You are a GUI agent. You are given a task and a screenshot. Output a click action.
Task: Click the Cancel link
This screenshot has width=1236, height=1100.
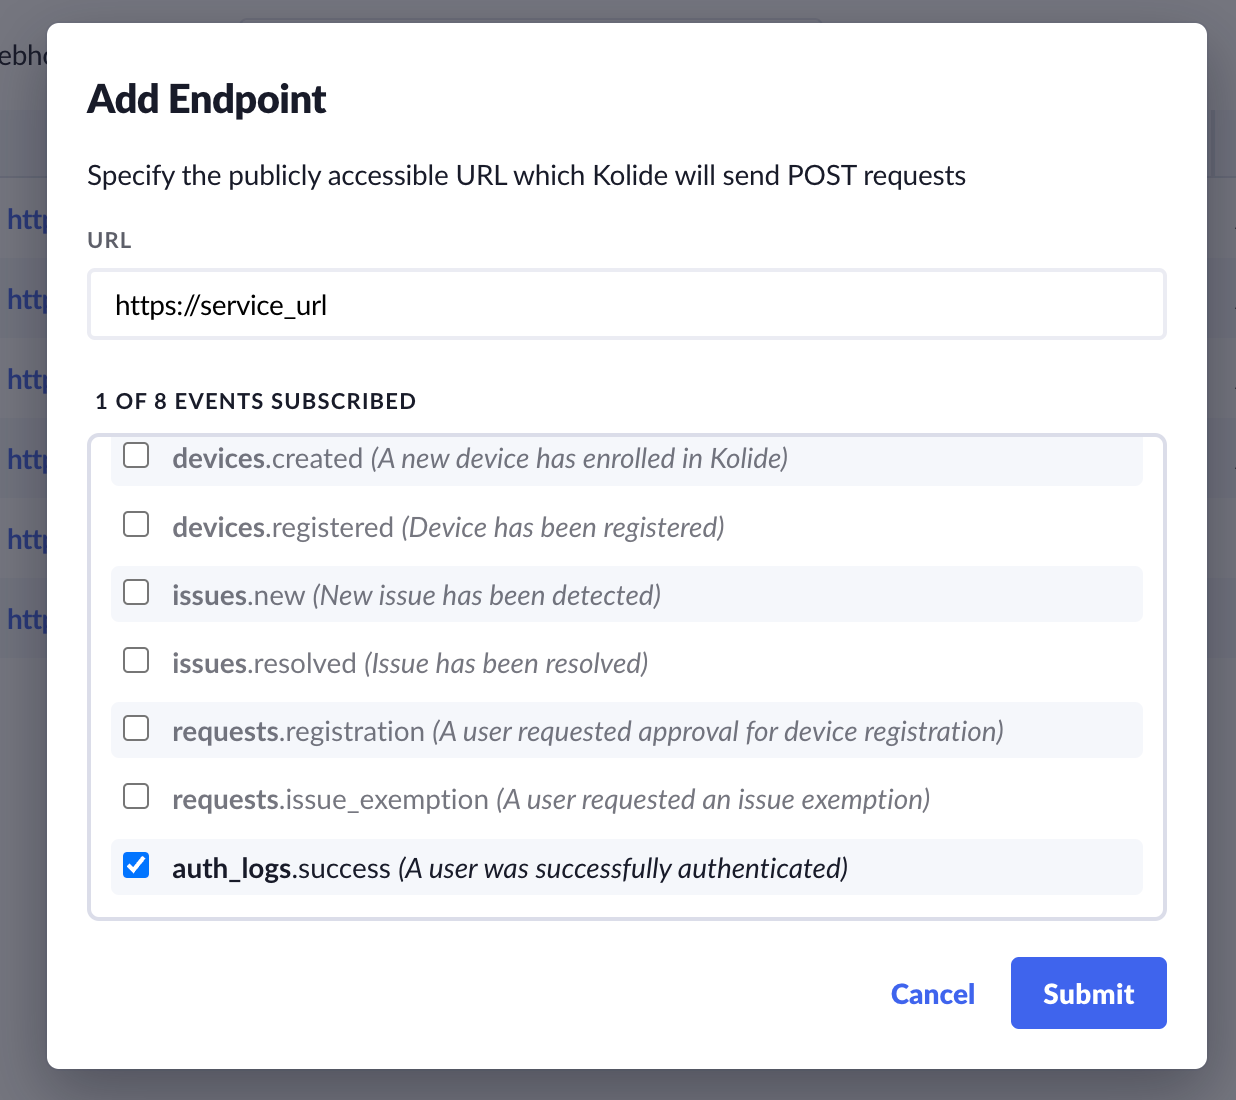click(x=932, y=993)
